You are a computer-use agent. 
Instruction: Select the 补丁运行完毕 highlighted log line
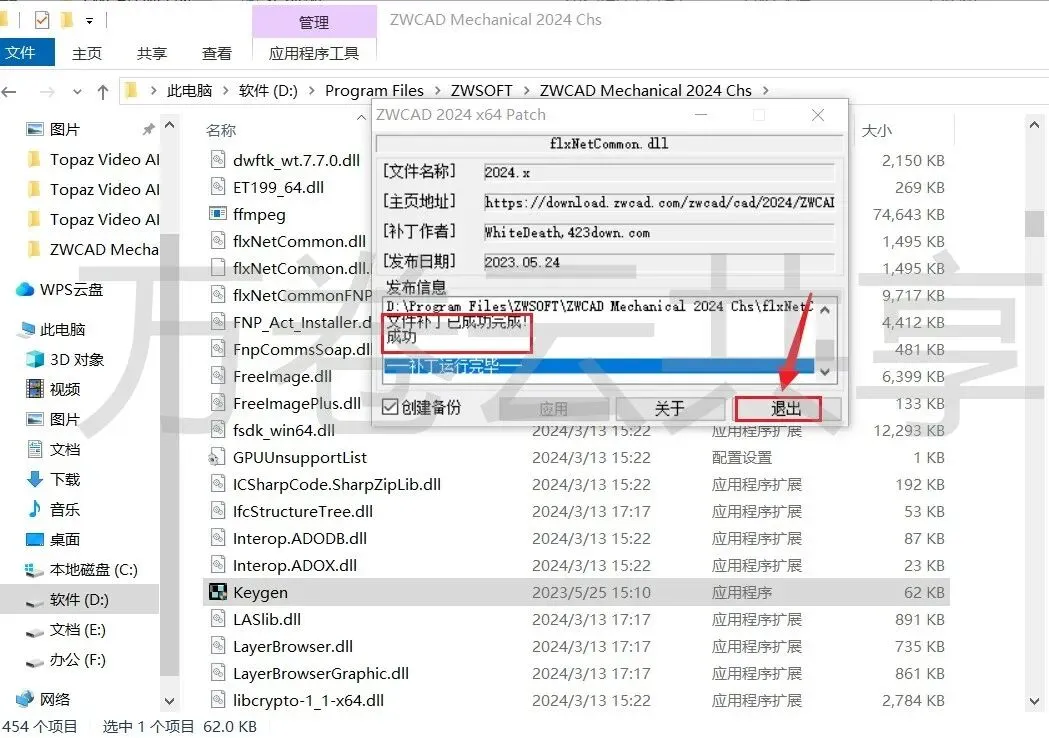(599, 366)
